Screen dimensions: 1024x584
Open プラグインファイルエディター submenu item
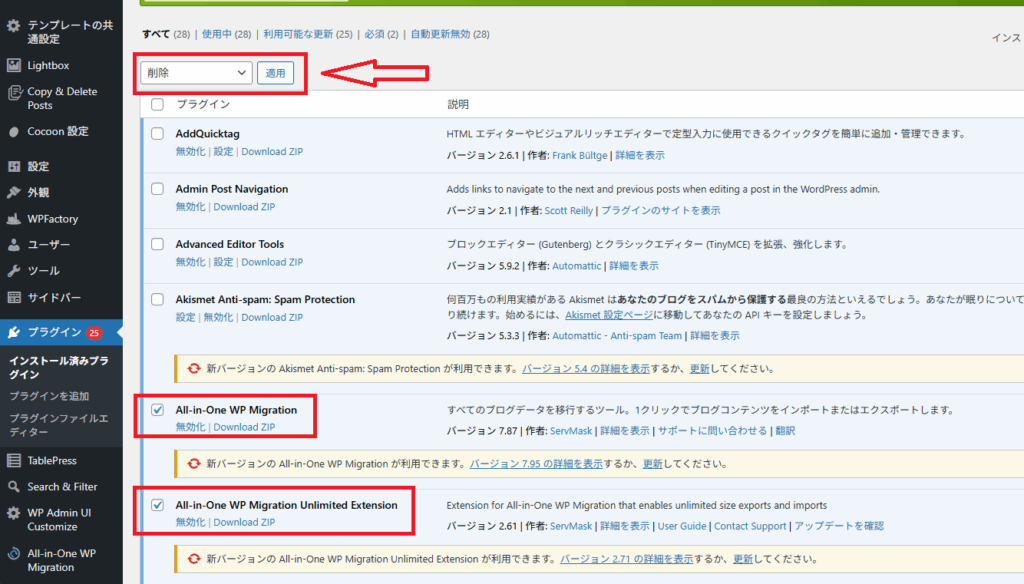[59, 425]
